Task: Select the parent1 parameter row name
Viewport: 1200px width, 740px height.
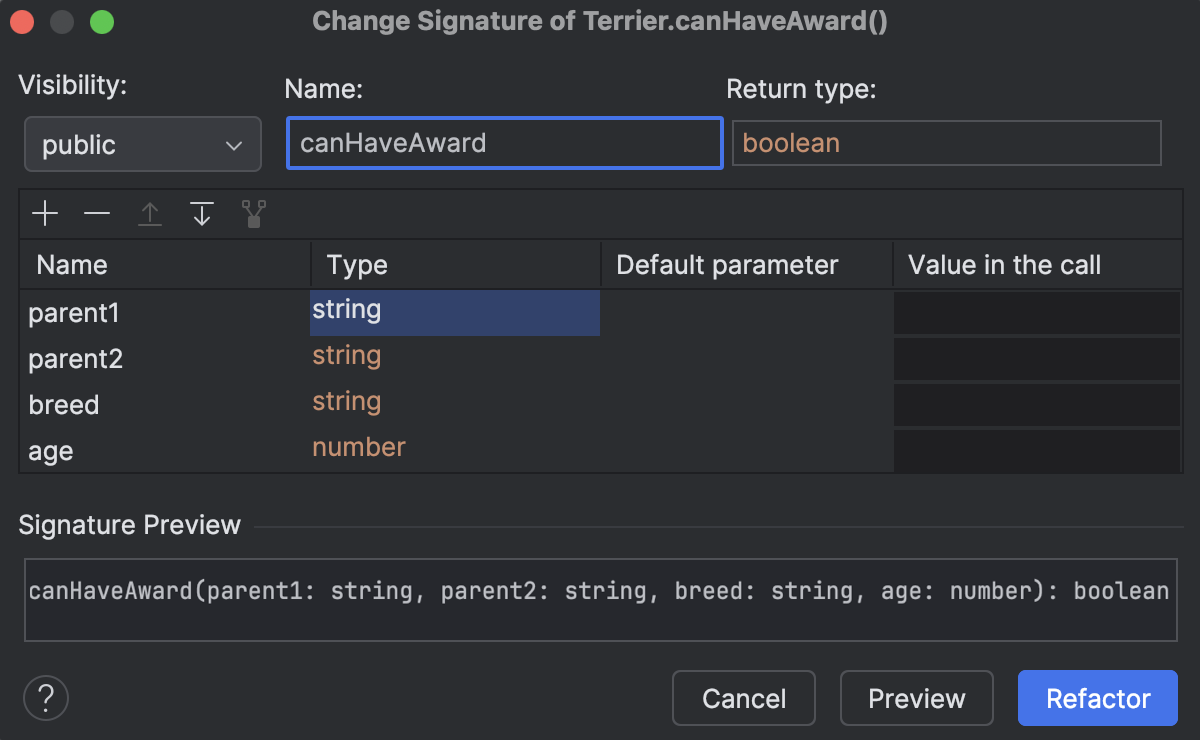Action: pyautogui.click(x=74, y=313)
